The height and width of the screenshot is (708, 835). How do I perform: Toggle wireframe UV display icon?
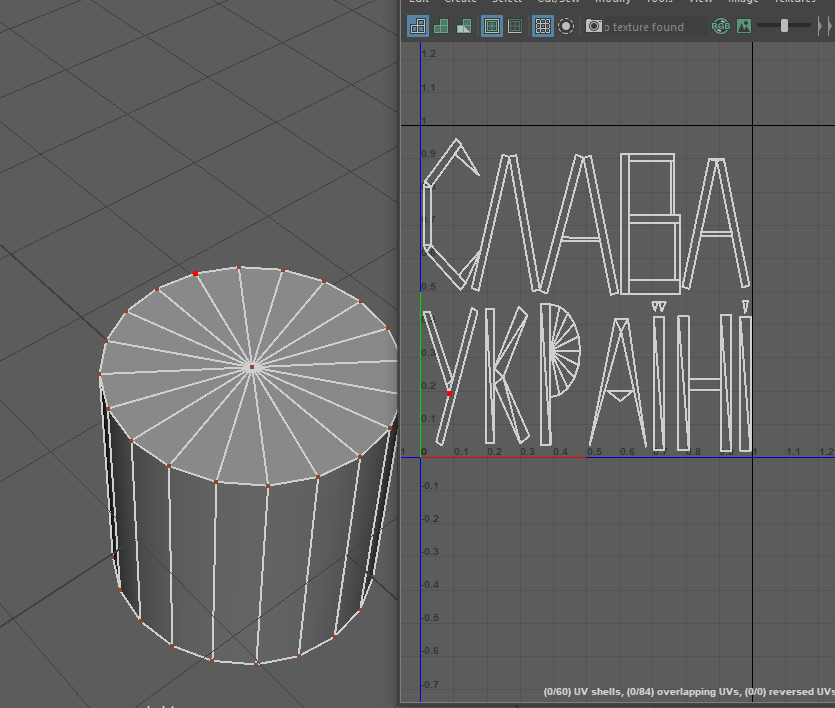(418, 26)
